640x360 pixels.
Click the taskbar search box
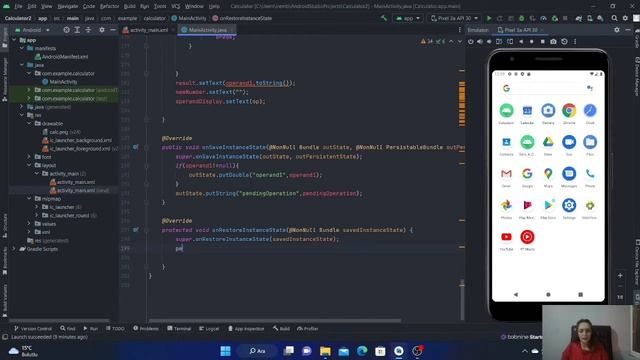pos(258,351)
